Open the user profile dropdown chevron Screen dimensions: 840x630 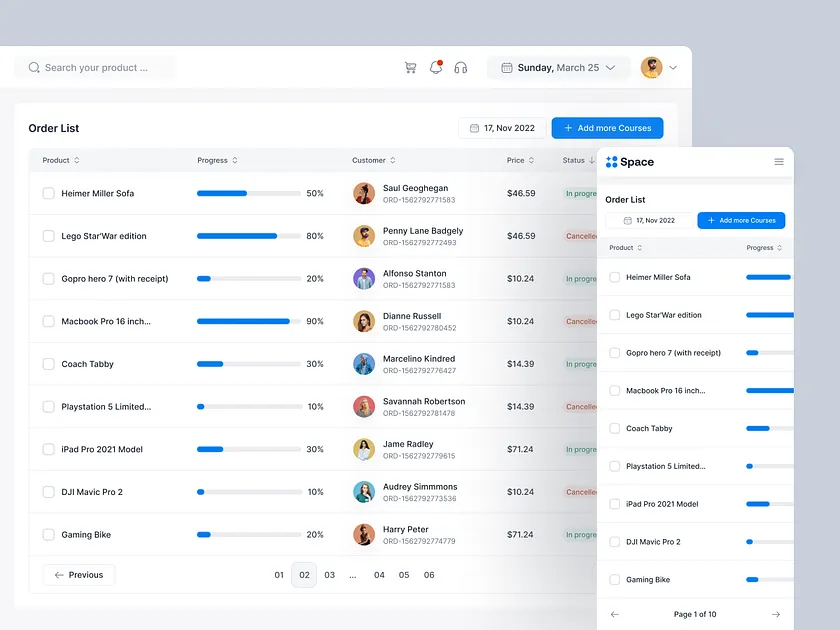673,68
